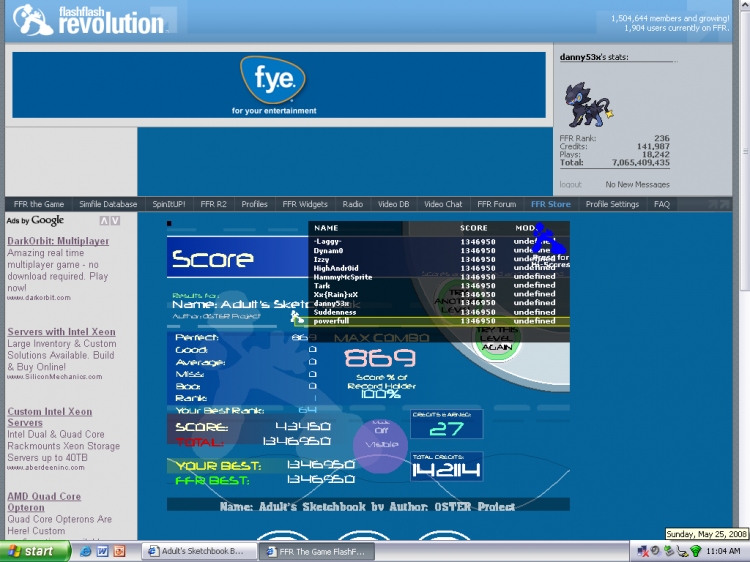Open the FFR the Game menu item
The height and width of the screenshot is (562, 750).
[39, 204]
